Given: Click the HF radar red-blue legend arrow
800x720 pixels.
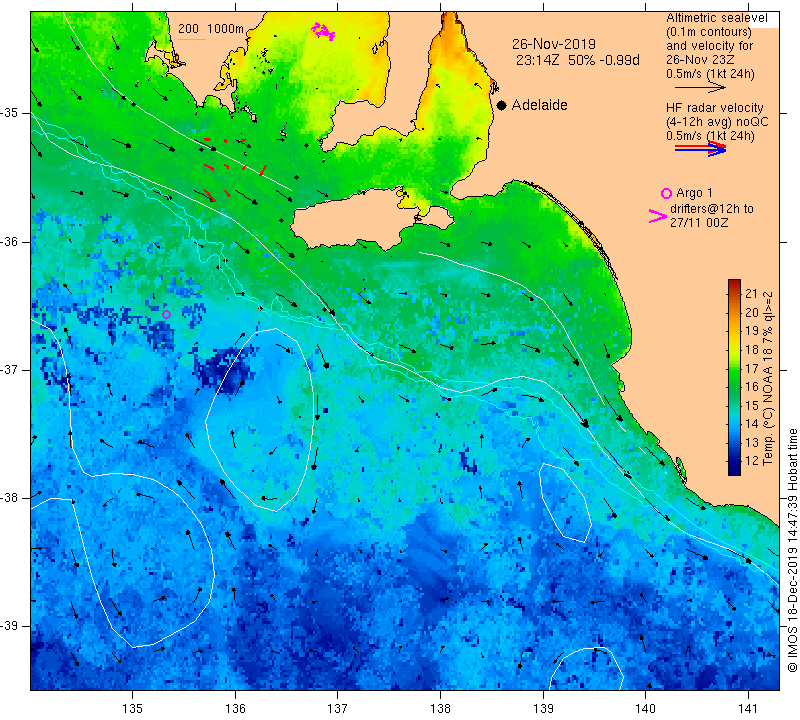Looking at the screenshot, I should coord(700,149).
